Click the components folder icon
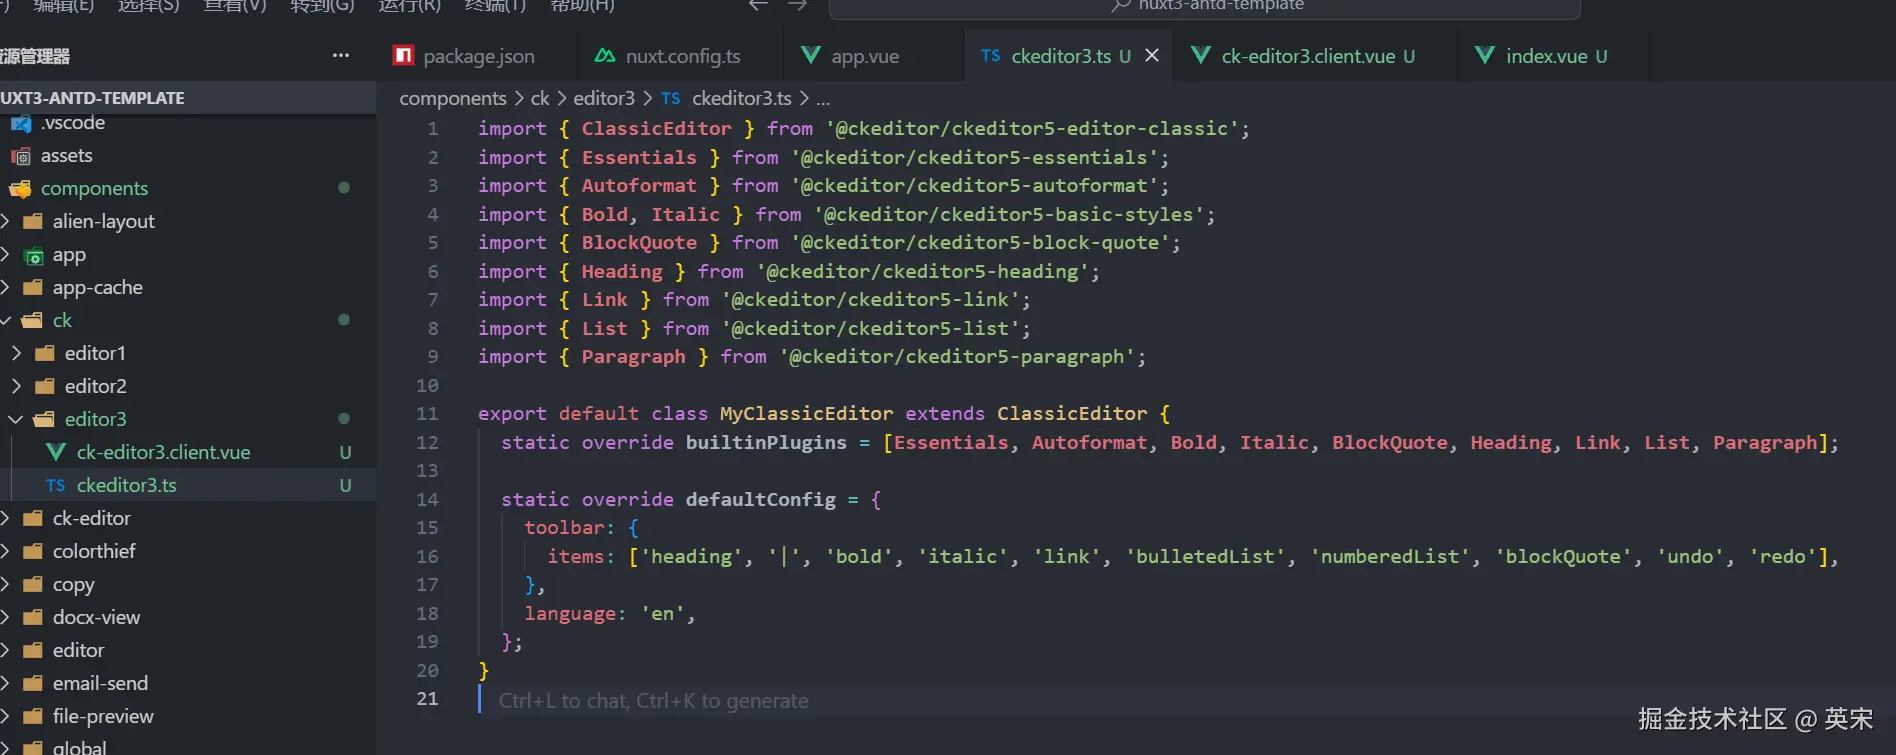This screenshot has height=755, width=1896. (x=20, y=188)
